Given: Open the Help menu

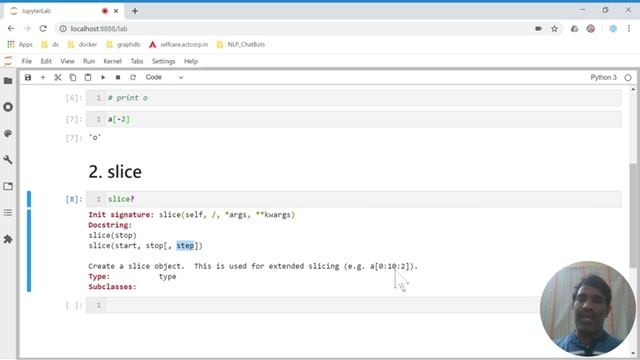Looking at the screenshot, I should 191,61.
